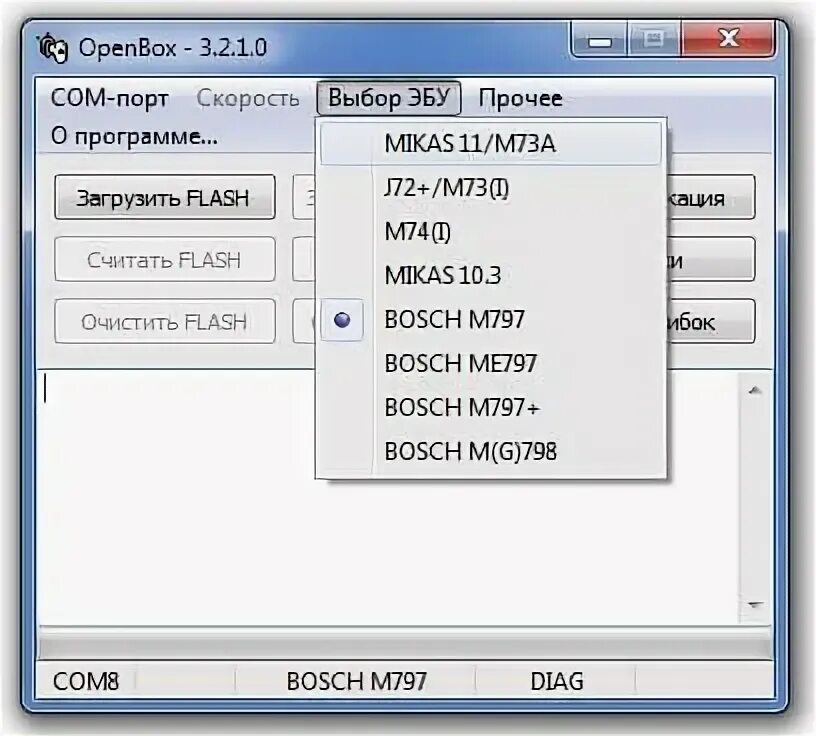Choose M74(I) ECU option

click(491, 232)
